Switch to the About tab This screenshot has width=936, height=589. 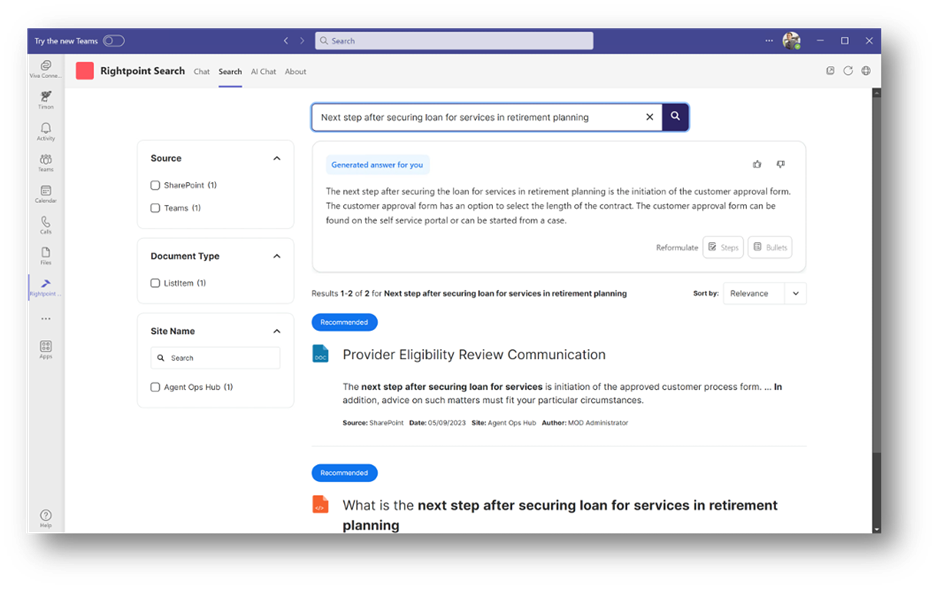(295, 72)
